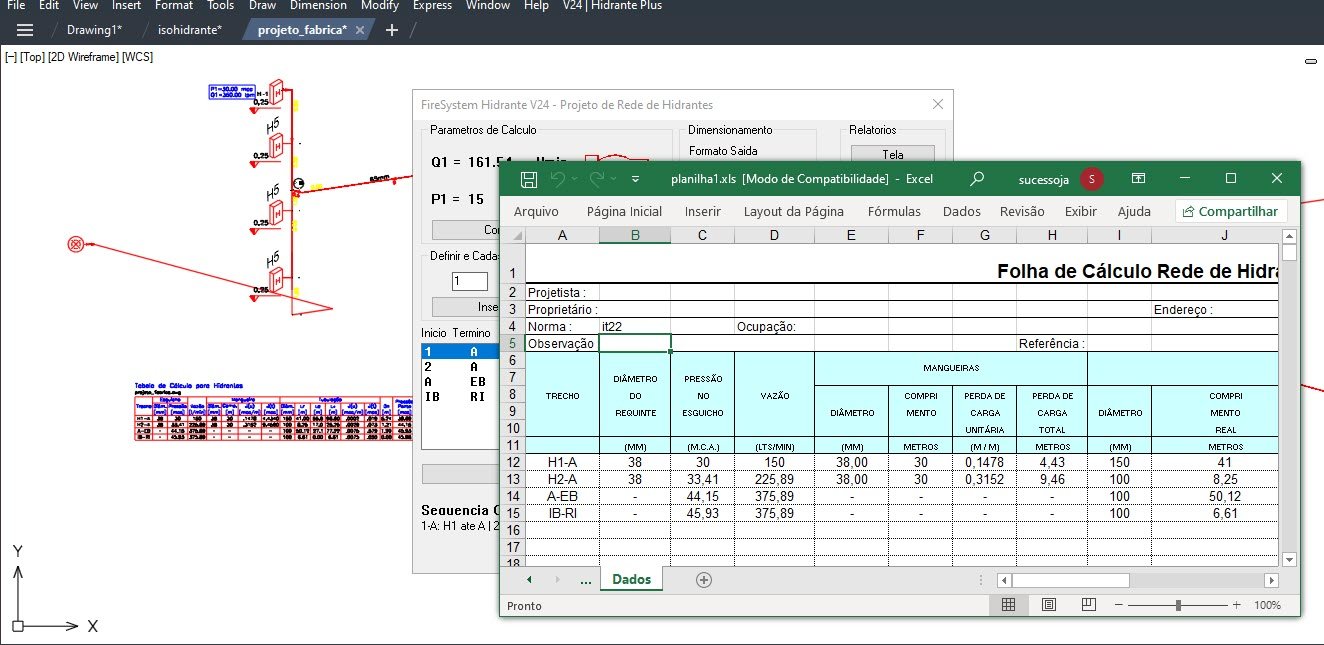
Task: Click trecho number input field showing 1
Action: [469, 282]
